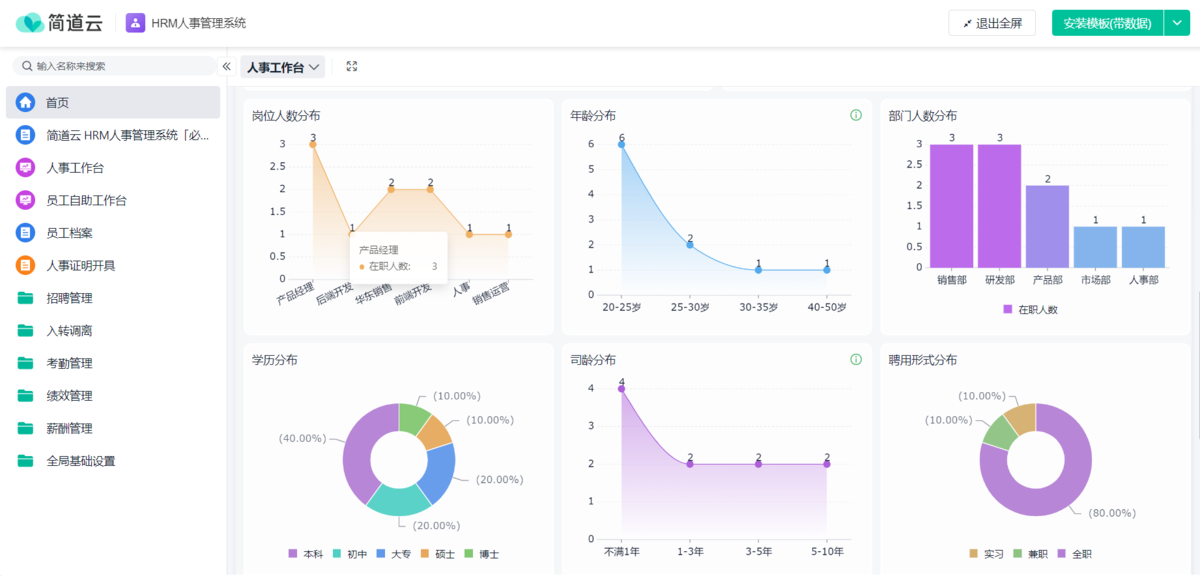1200x576 pixels.
Task: Click the info icon on 司龄分布 chart
Action: 856,360
